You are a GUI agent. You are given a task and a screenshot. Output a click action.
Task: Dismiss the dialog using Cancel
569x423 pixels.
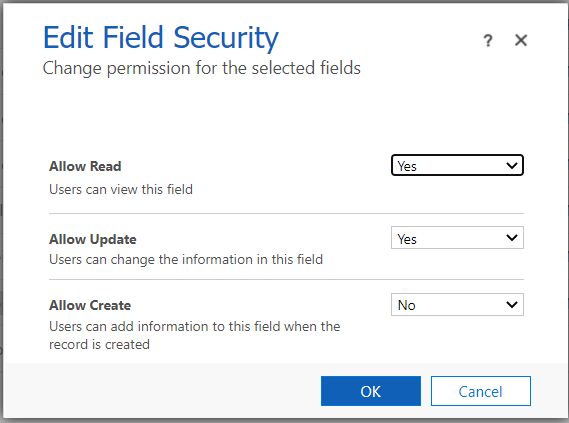[x=481, y=391]
